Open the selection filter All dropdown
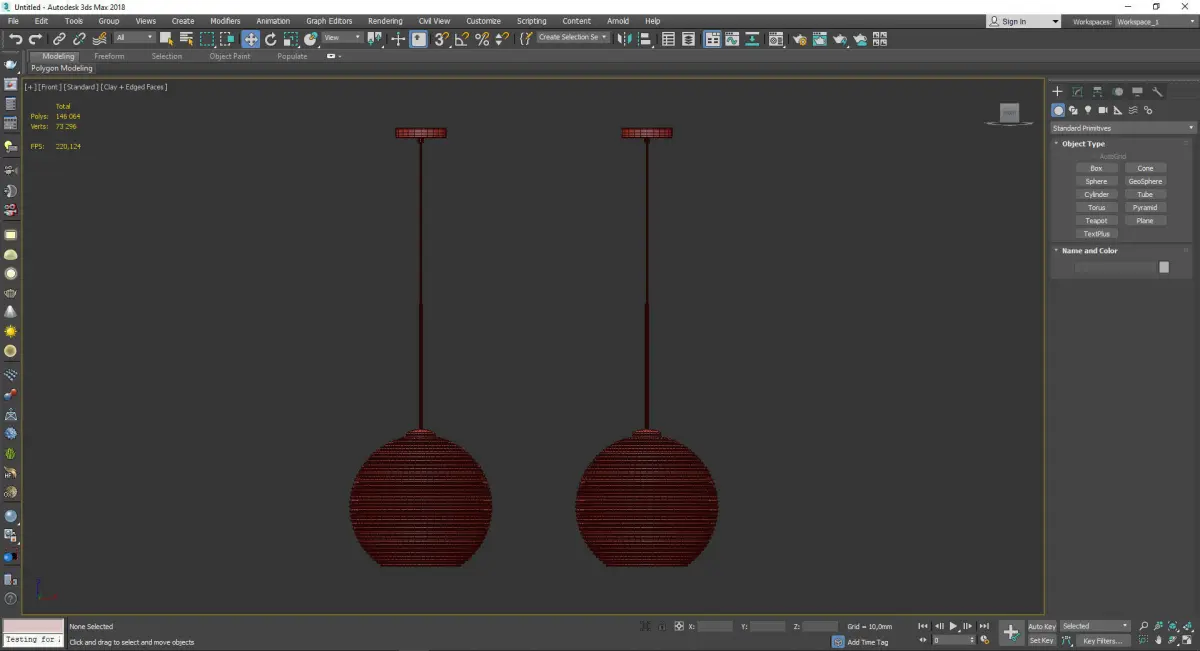 134,38
